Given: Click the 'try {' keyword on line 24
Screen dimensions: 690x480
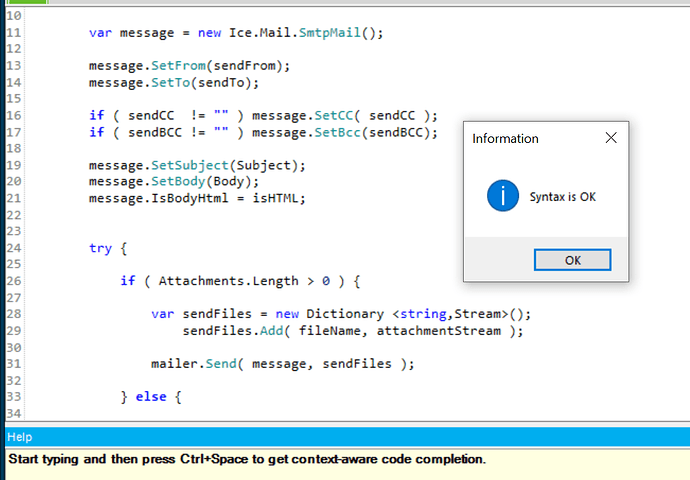Looking at the screenshot, I should tap(108, 248).
